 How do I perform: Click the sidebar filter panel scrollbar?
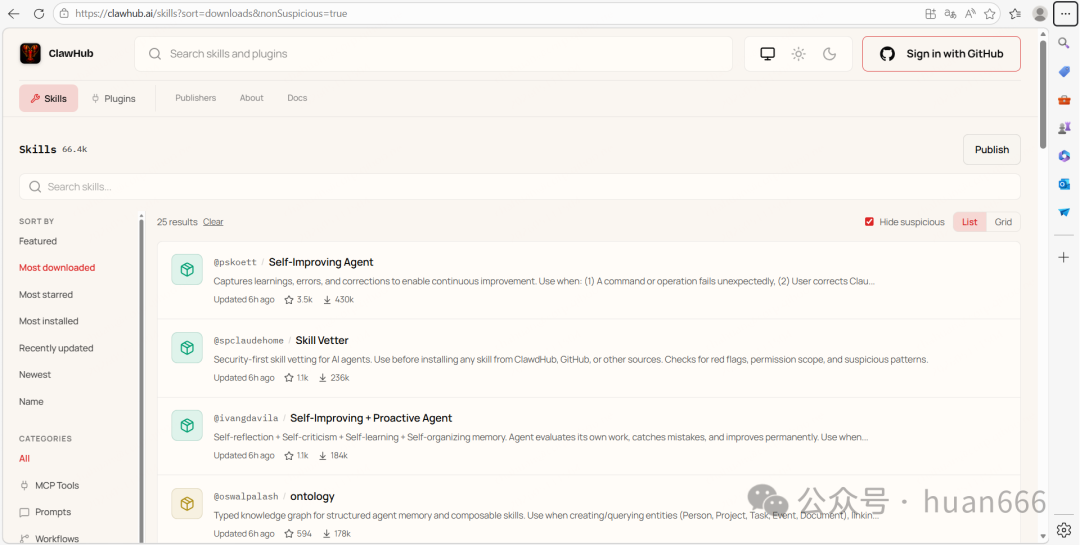[142, 379]
